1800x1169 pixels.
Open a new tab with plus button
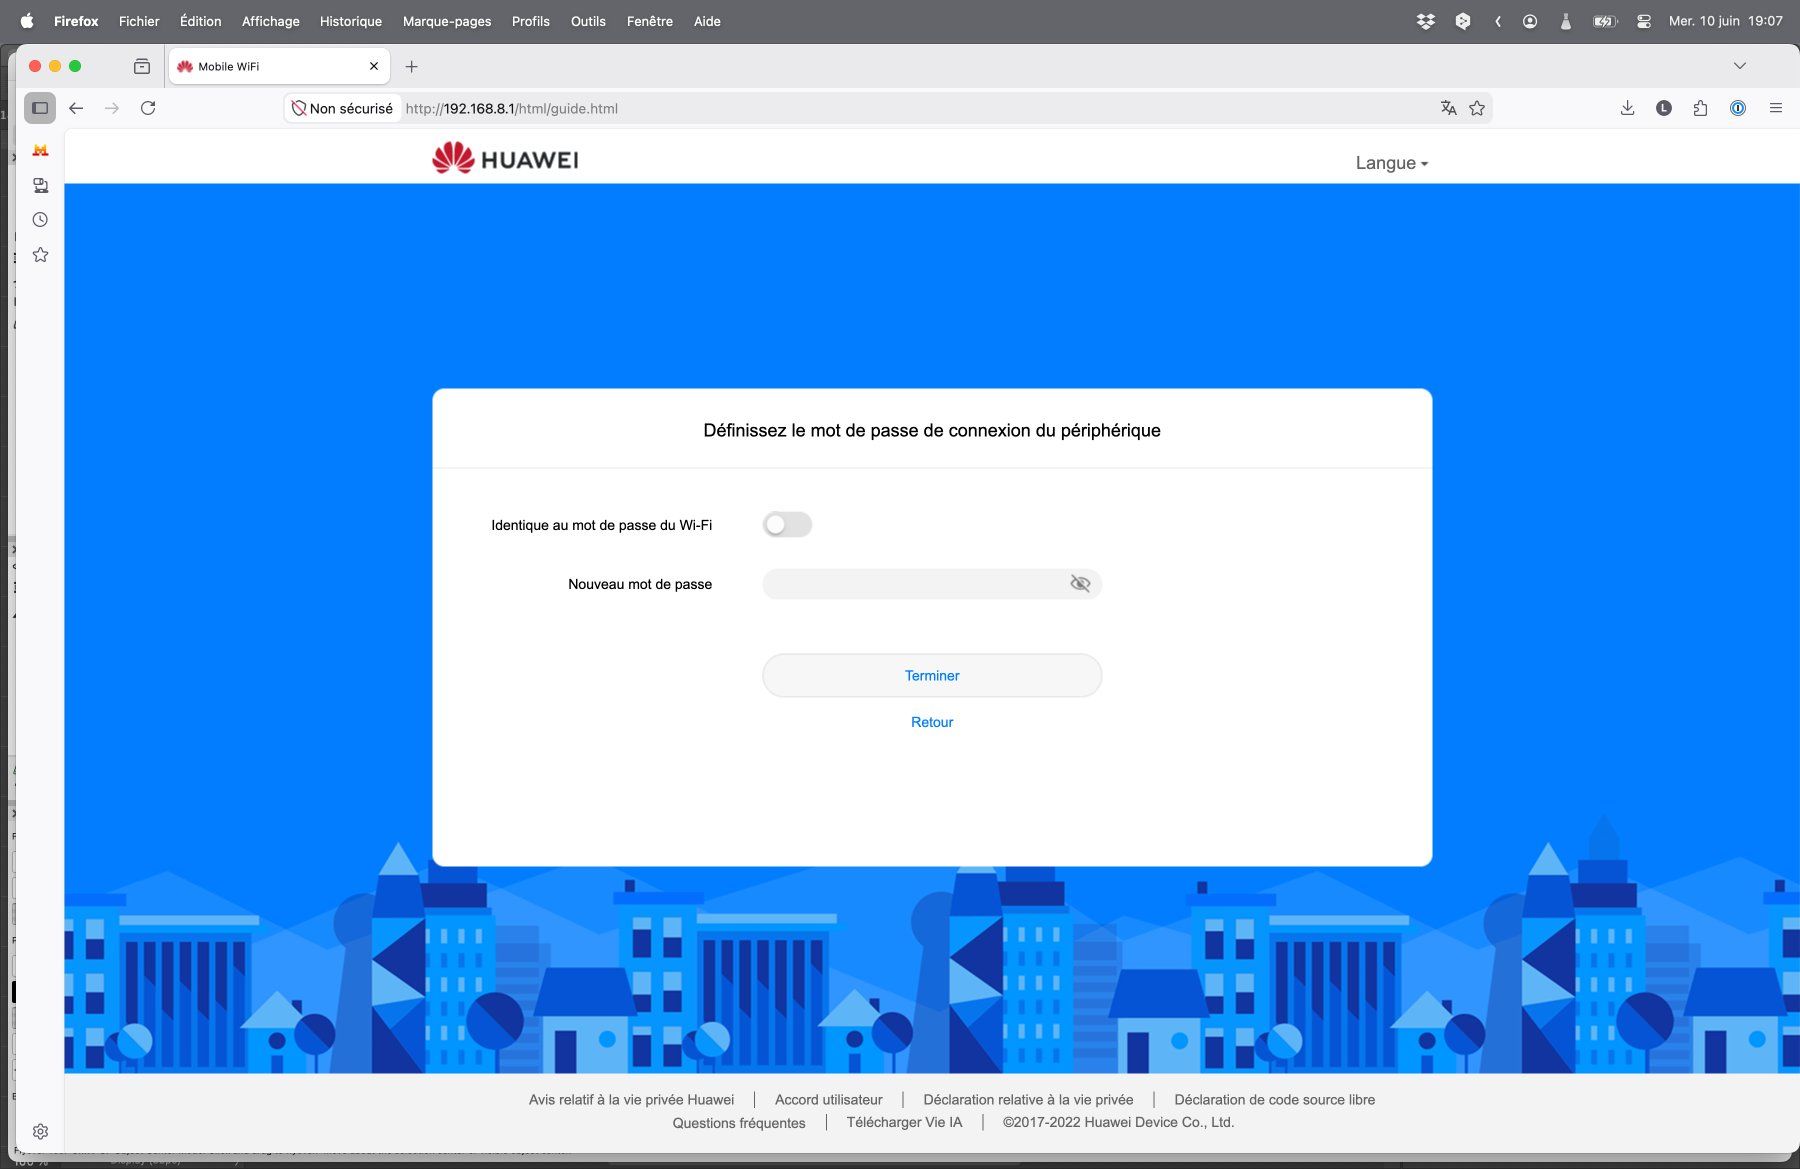pos(411,67)
